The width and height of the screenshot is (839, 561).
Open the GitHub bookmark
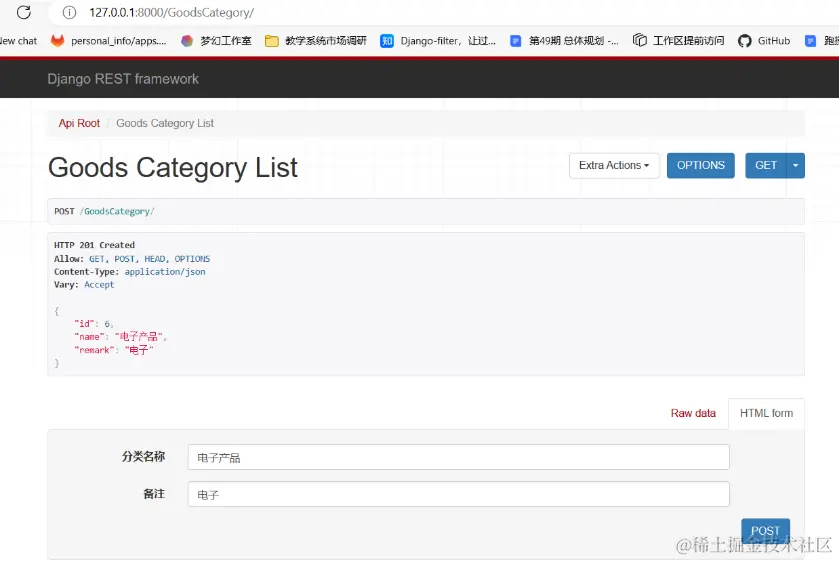tap(764, 41)
